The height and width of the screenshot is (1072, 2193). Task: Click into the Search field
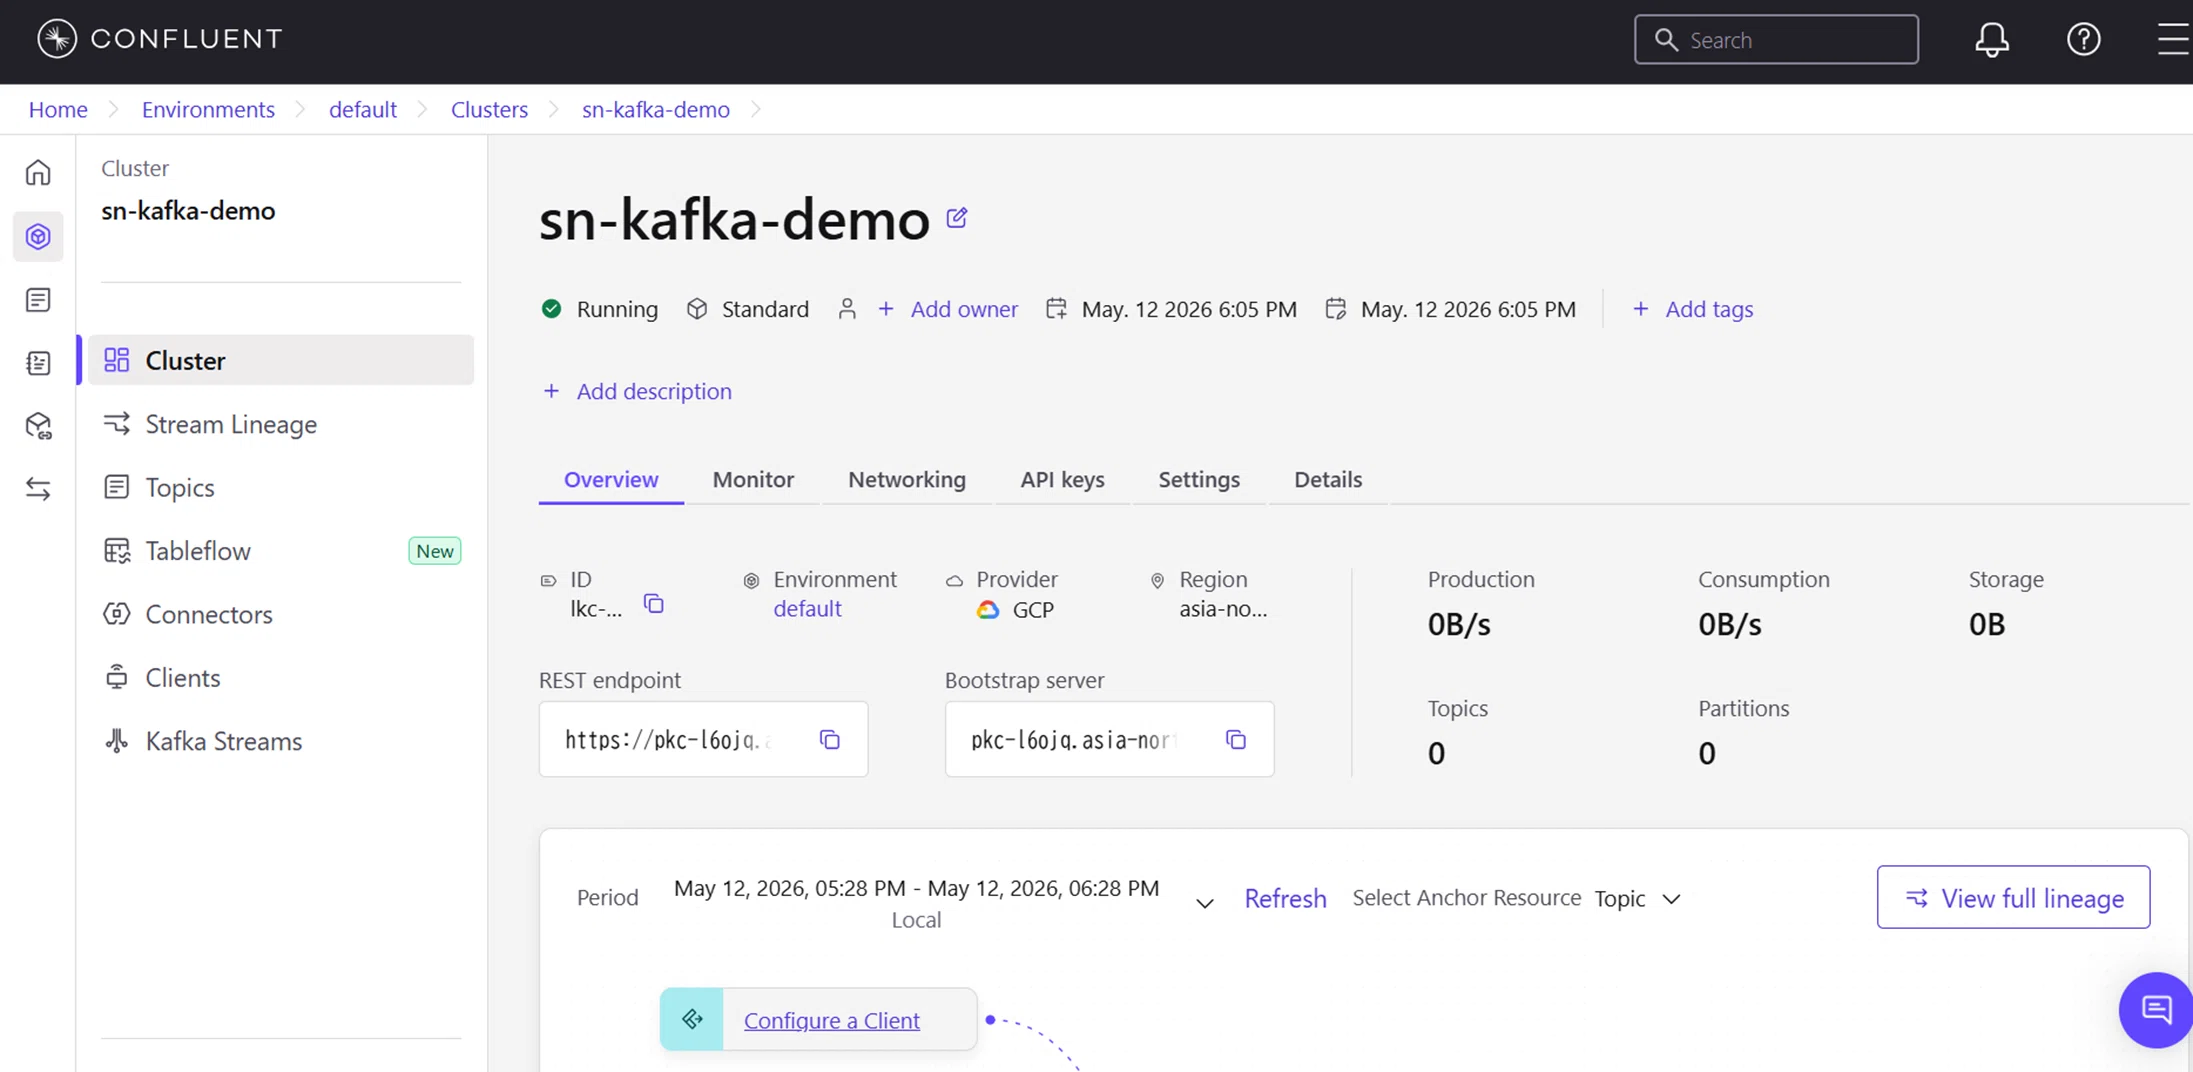[1776, 40]
